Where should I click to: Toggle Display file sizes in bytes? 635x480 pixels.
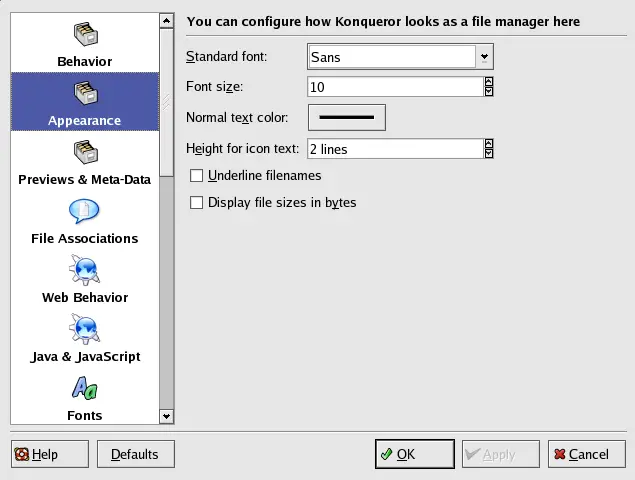click(x=197, y=203)
